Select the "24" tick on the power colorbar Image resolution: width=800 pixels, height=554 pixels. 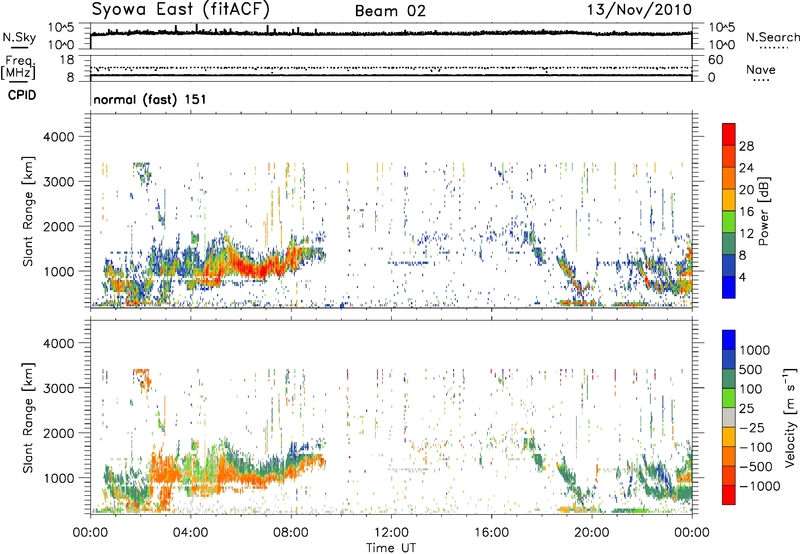pyautogui.click(x=746, y=168)
